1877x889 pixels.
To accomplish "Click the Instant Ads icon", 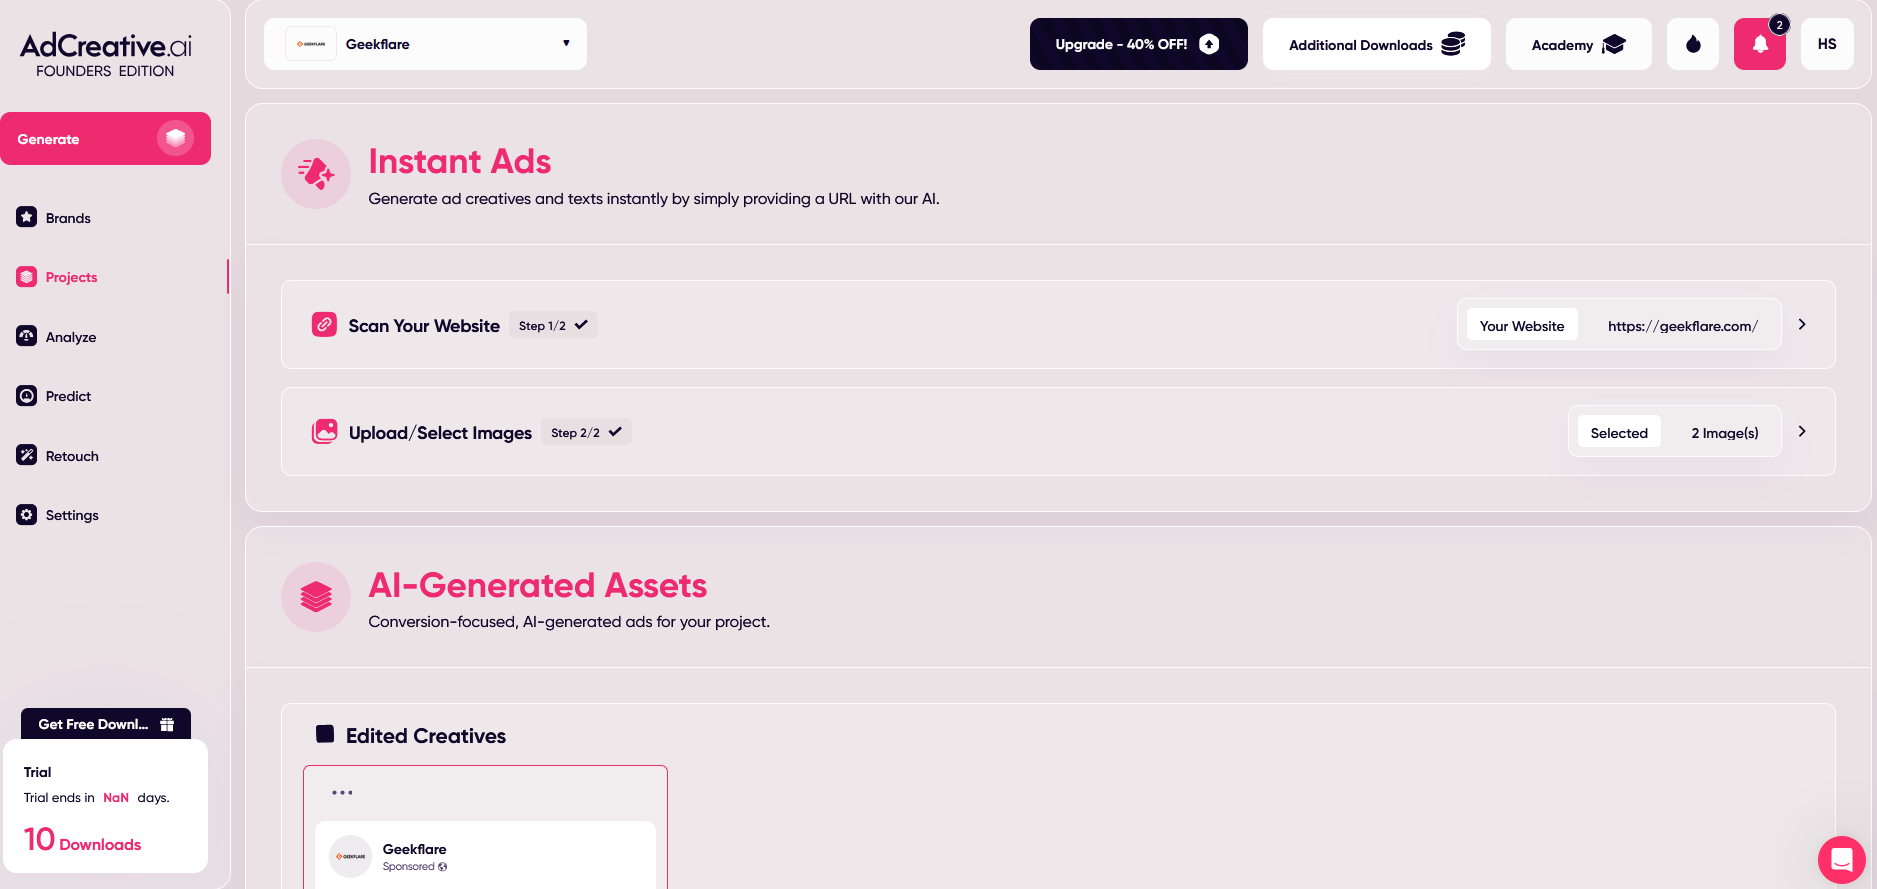I will pyautogui.click(x=316, y=174).
